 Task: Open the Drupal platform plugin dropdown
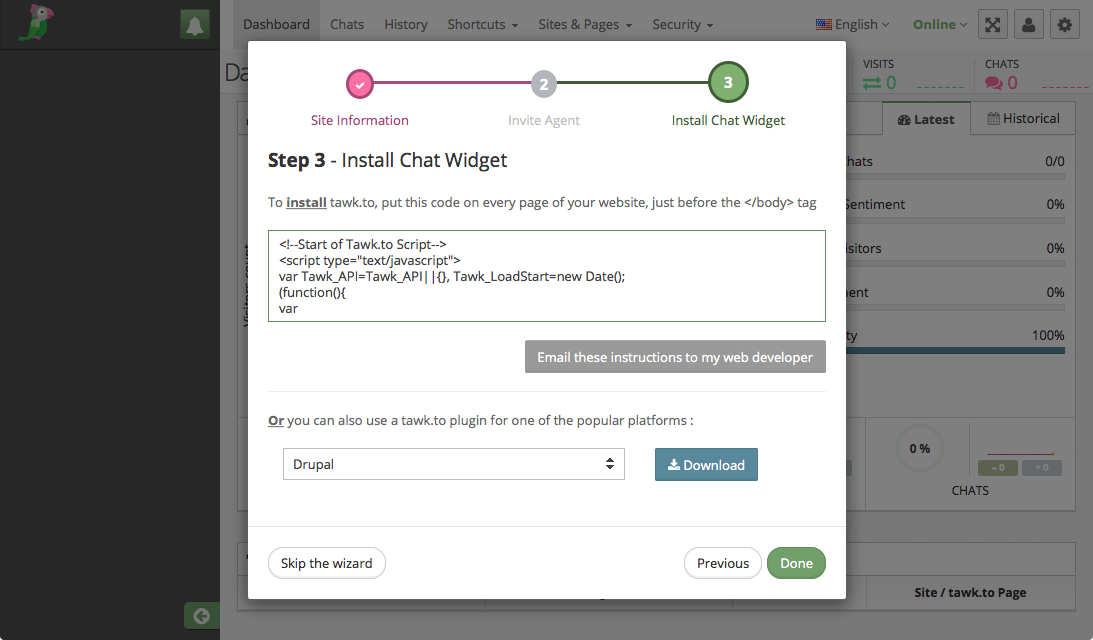point(454,464)
